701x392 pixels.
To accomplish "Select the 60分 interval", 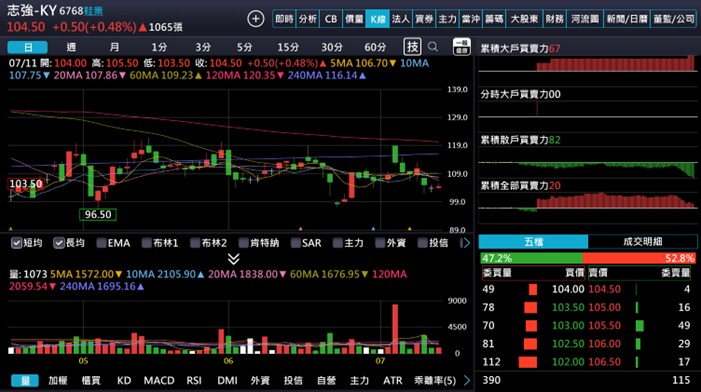I will pyautogui.click(x=375, y=47).
